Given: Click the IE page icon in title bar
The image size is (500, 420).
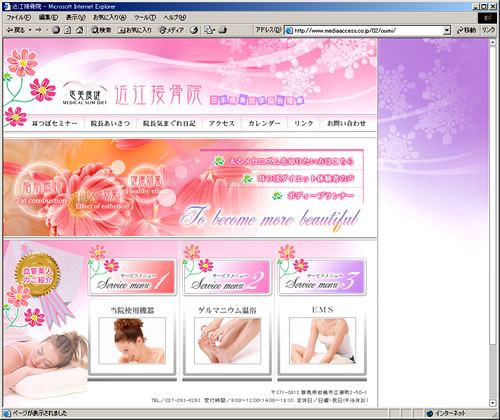Looking at the screenshot, I should 6,6.
